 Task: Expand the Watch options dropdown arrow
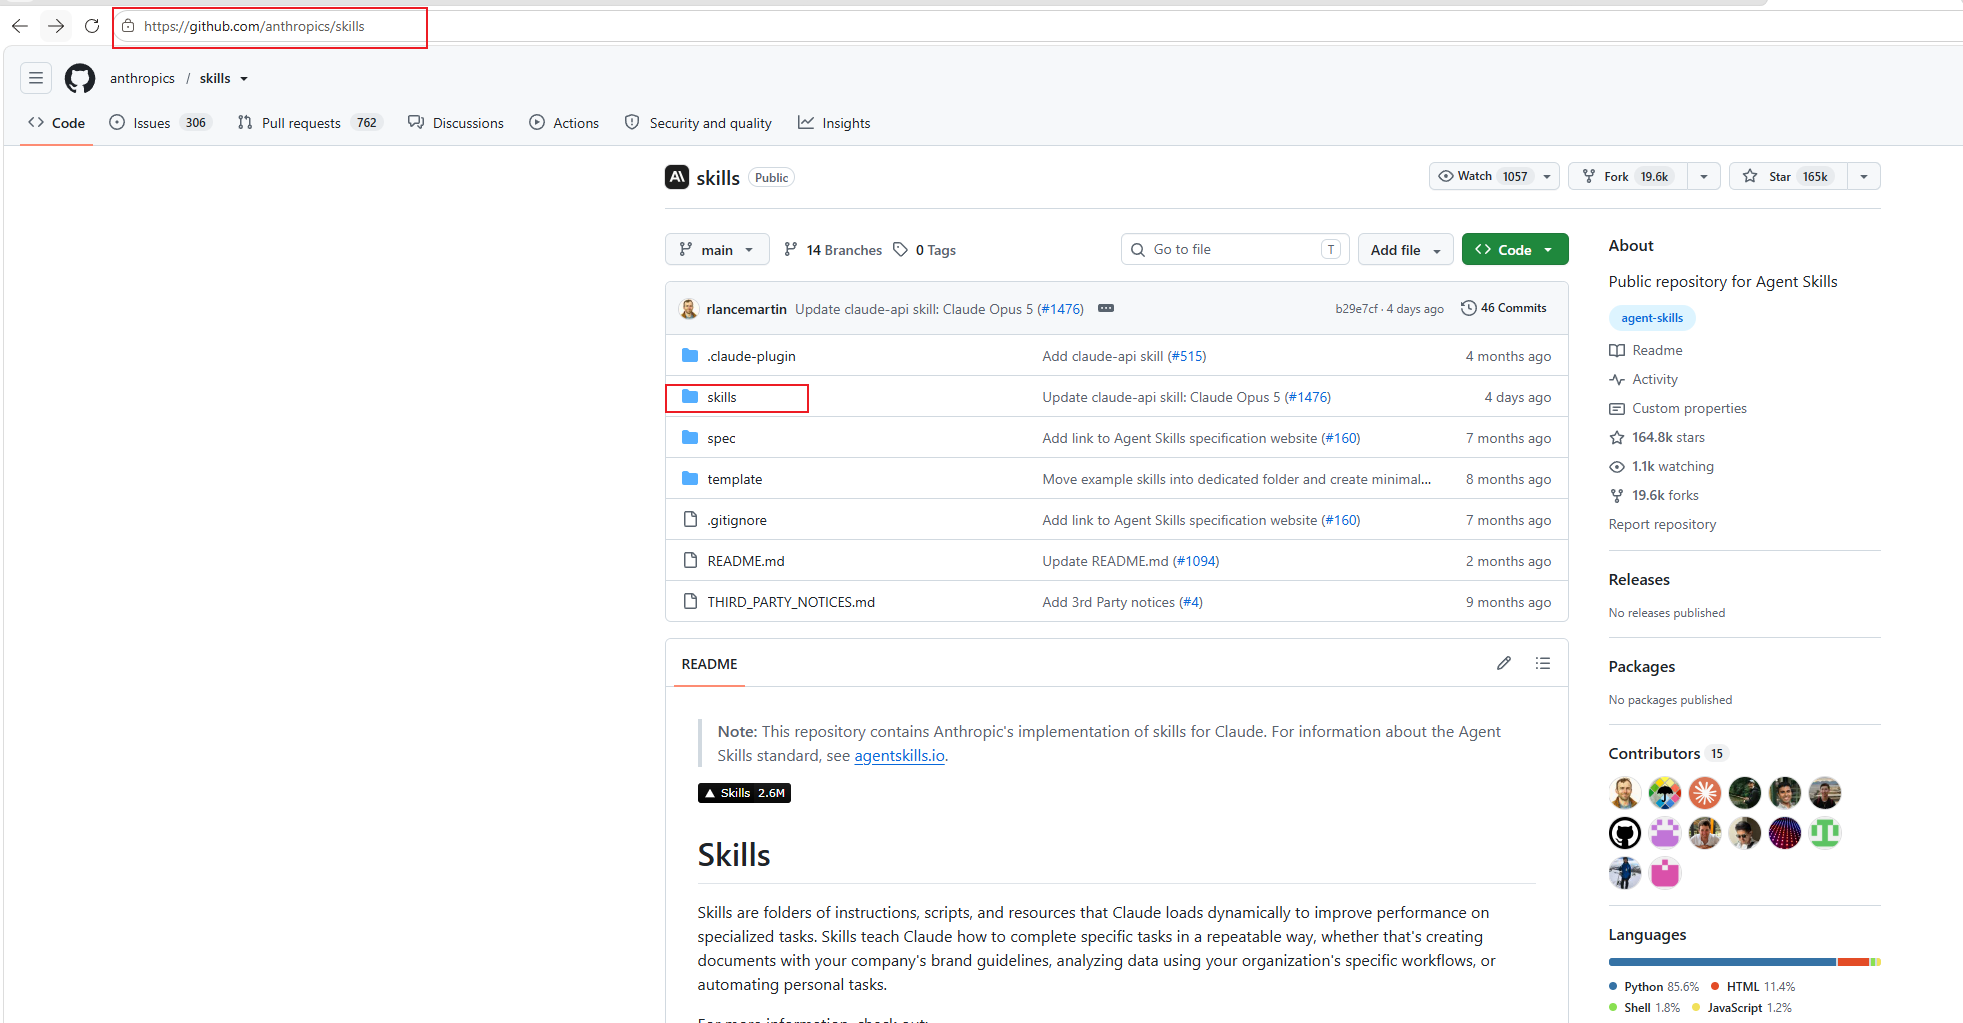click(1547, 176)
